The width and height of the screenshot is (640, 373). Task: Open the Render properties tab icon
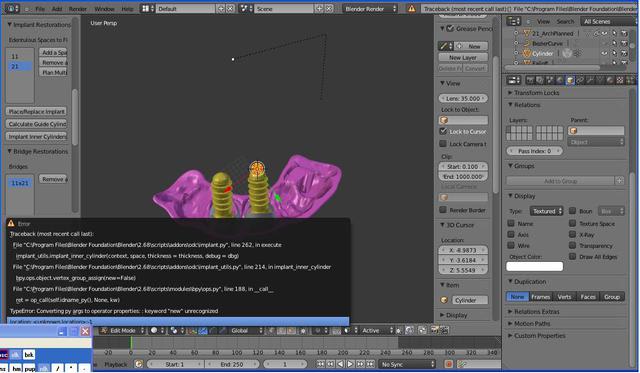click(x=530, y=80)
